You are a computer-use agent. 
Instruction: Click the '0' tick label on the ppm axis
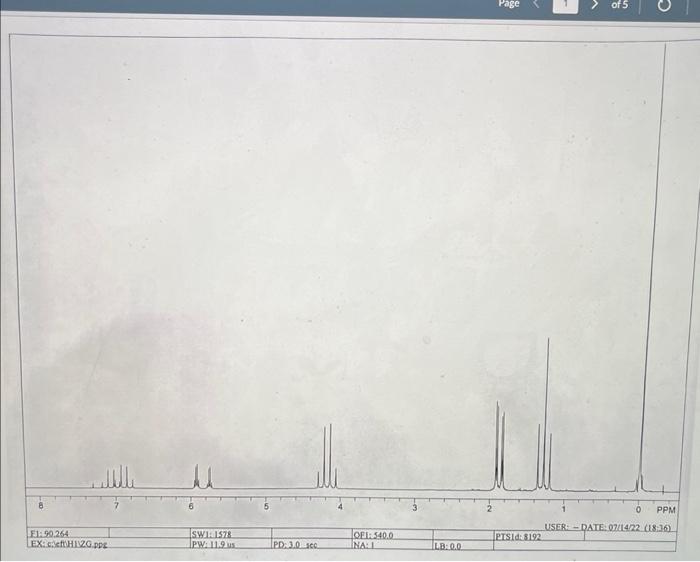638,509
